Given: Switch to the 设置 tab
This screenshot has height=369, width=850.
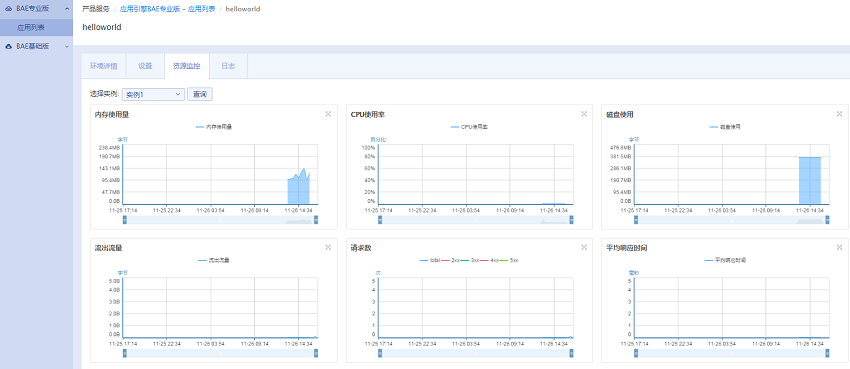Looking at the screenshot, I should tap(145, 66).
